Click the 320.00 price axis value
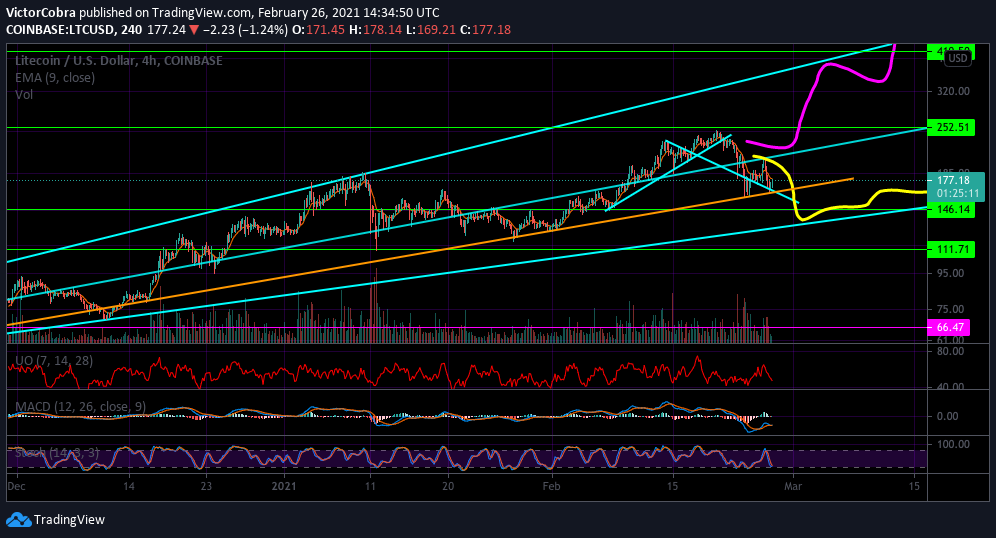This screenshot has height=538, width=996. click(x=953, y=91)
